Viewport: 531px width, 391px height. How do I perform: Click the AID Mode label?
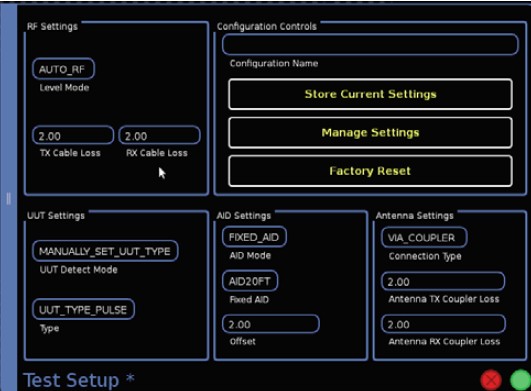coord(250,256)
